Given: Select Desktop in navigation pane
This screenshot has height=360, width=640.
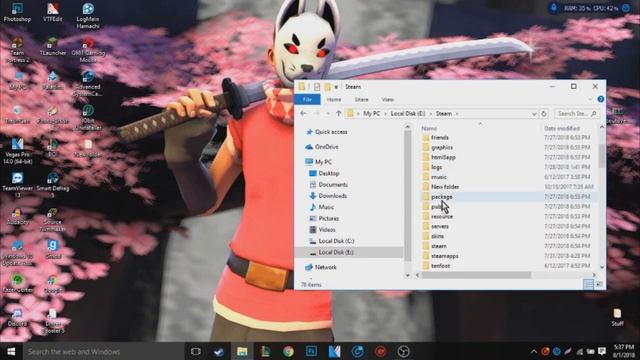Looking at the screenshot, I should click(324, 173).
